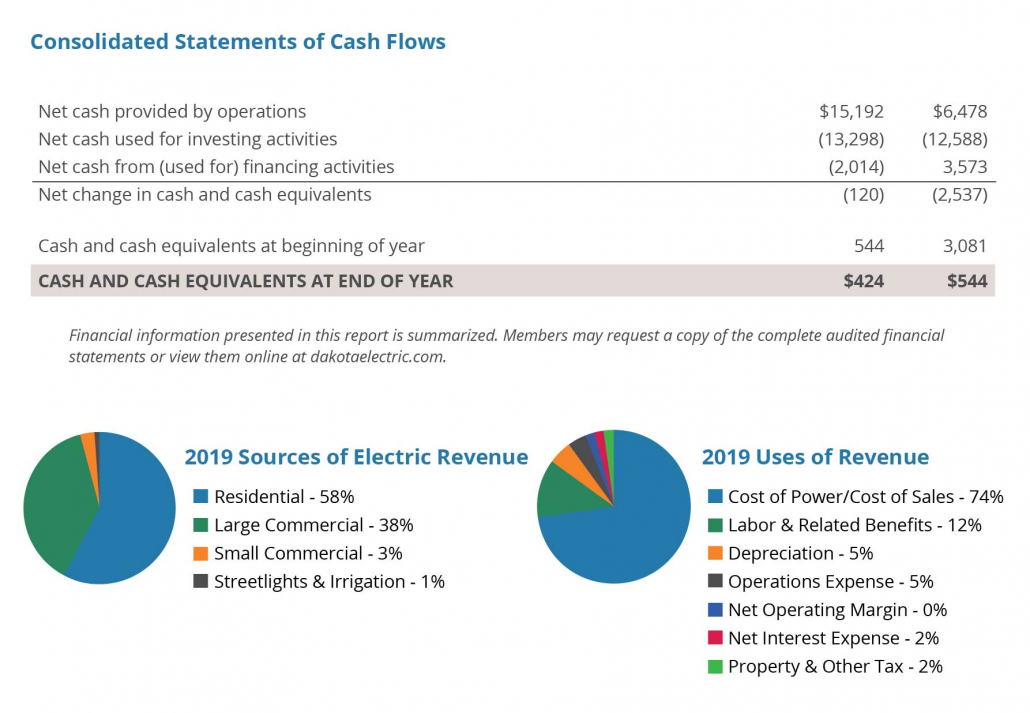The width and height of the screenshot is (1030, 713).
Task: Click the gray Streetlights & Irrigation legend swatch
Action: pos(200,582)
